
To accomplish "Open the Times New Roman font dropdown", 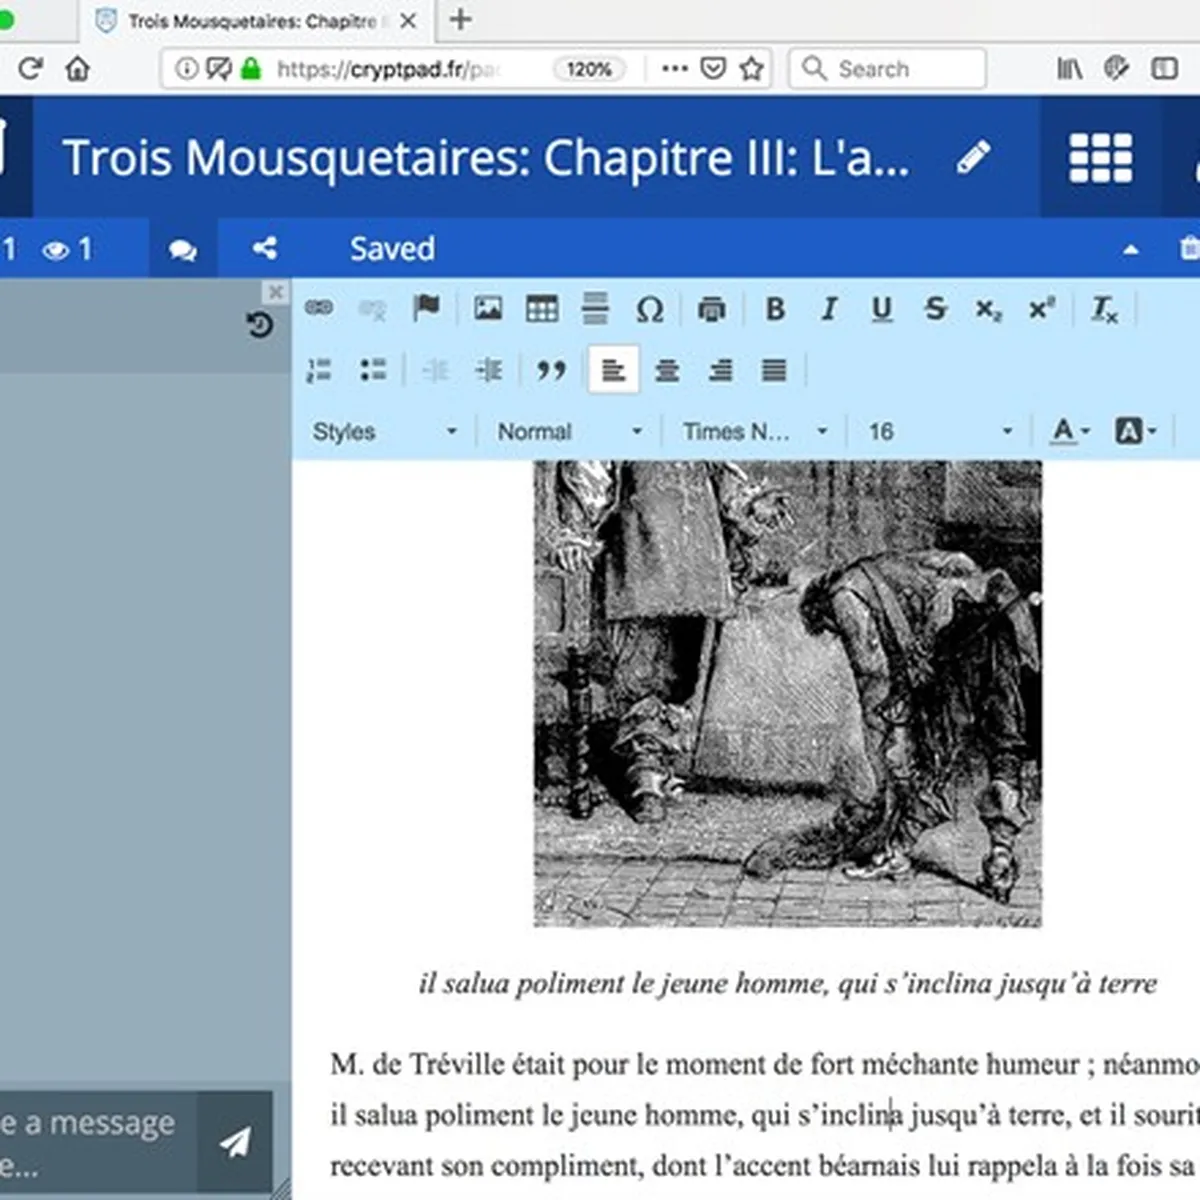I will coord(755,431).
